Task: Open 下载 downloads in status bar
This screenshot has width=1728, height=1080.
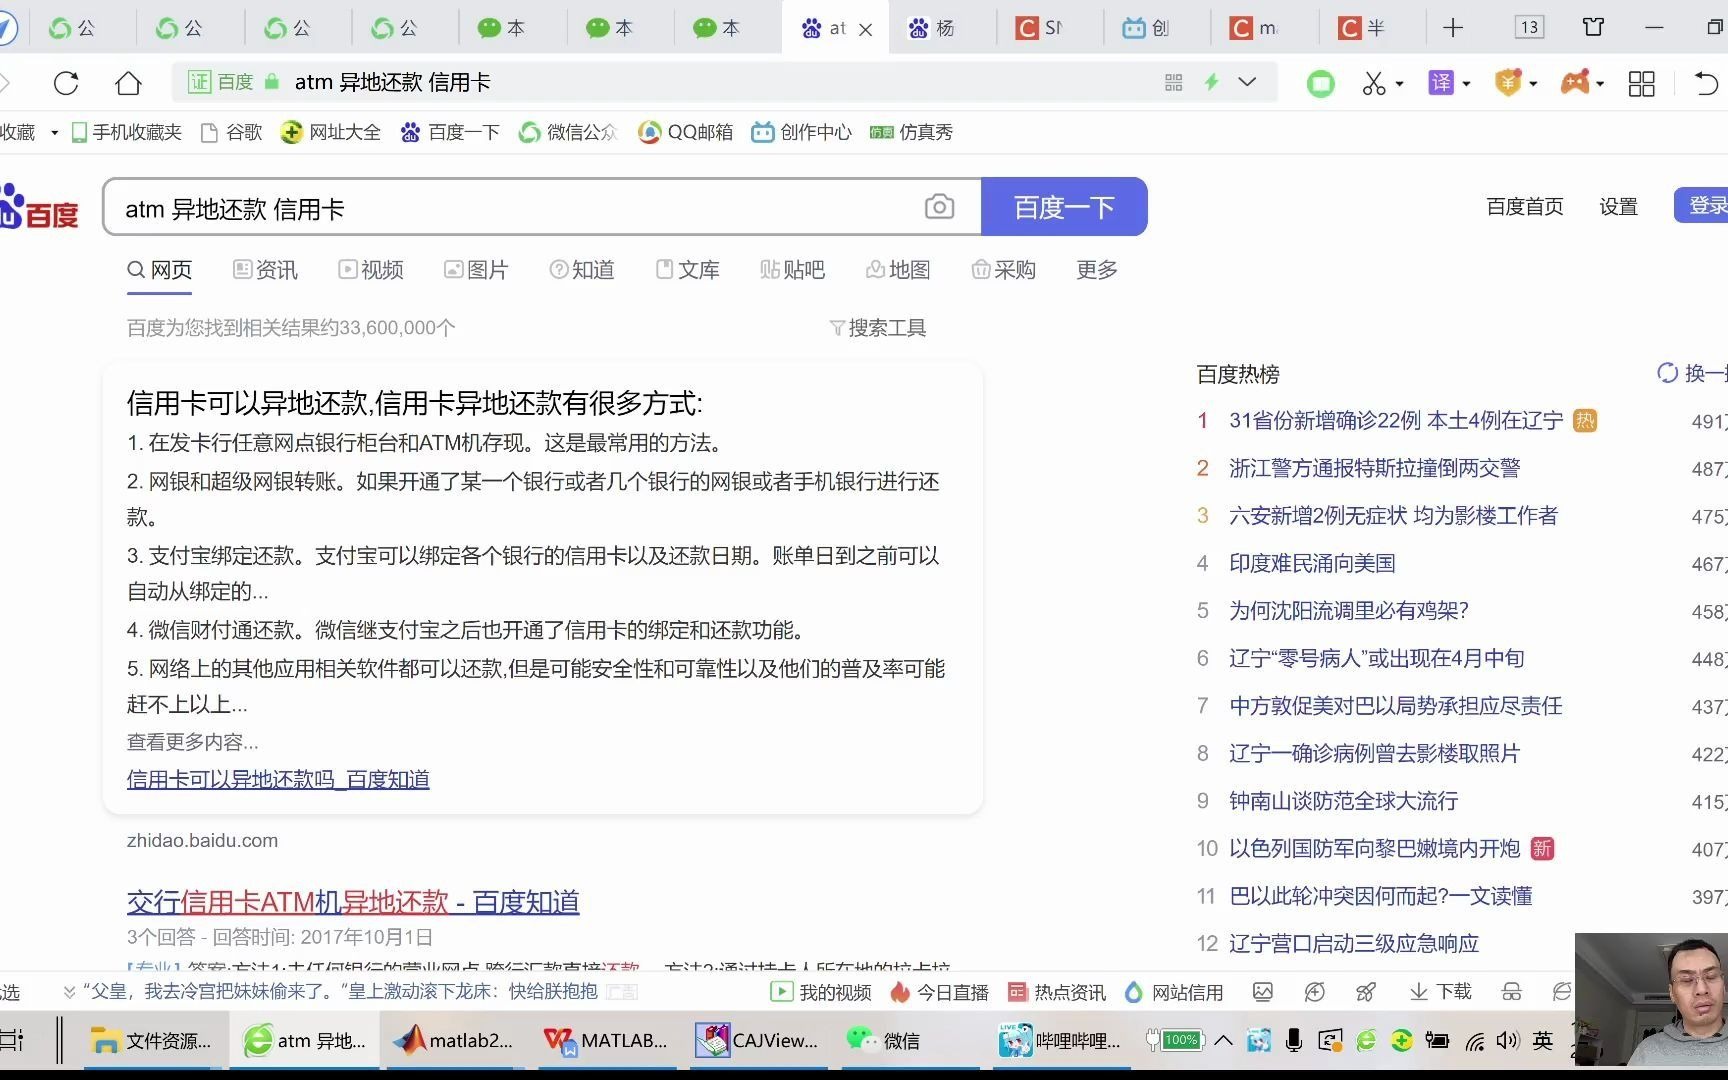Action: [x=1440, y=992]
